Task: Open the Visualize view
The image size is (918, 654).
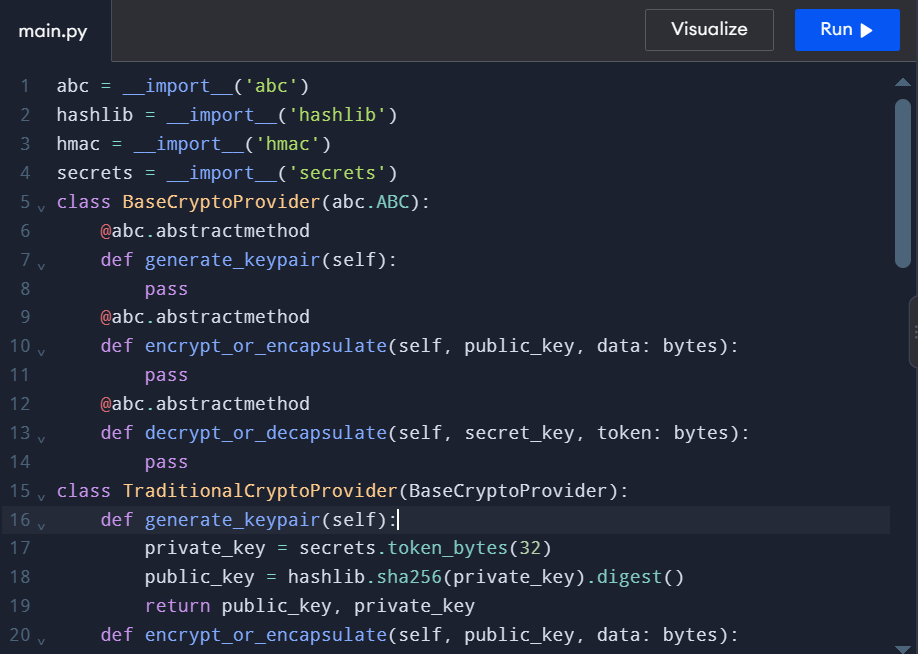Action: point(709,30)
